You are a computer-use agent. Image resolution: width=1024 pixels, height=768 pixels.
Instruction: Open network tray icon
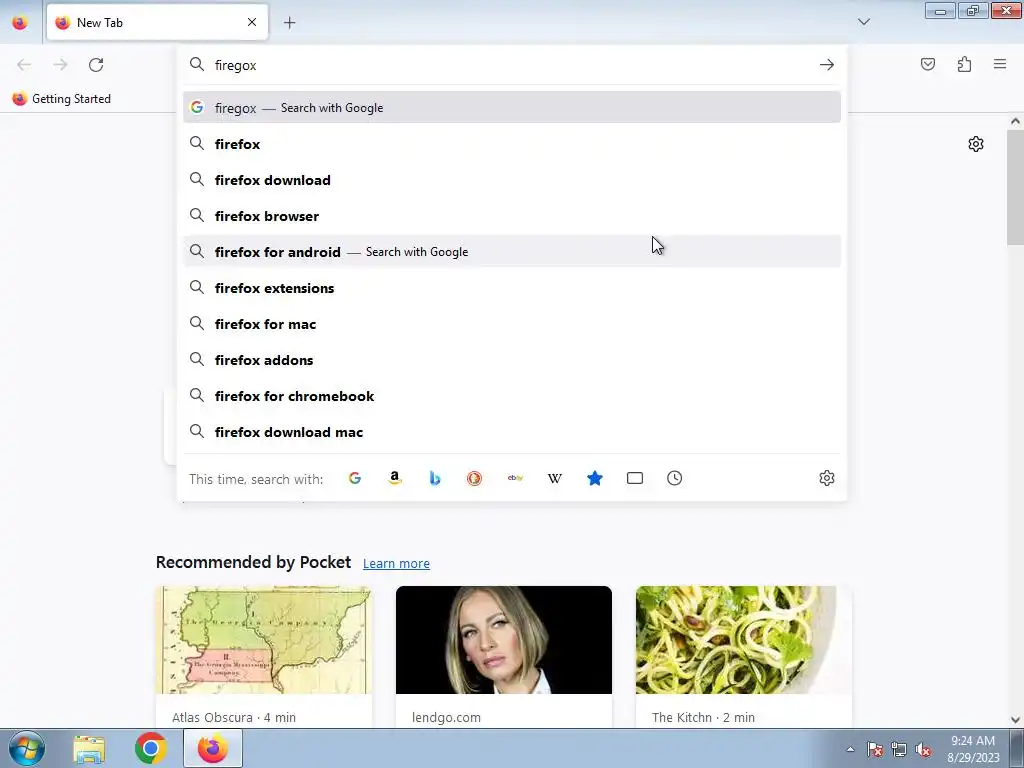(x=899, y=749)
